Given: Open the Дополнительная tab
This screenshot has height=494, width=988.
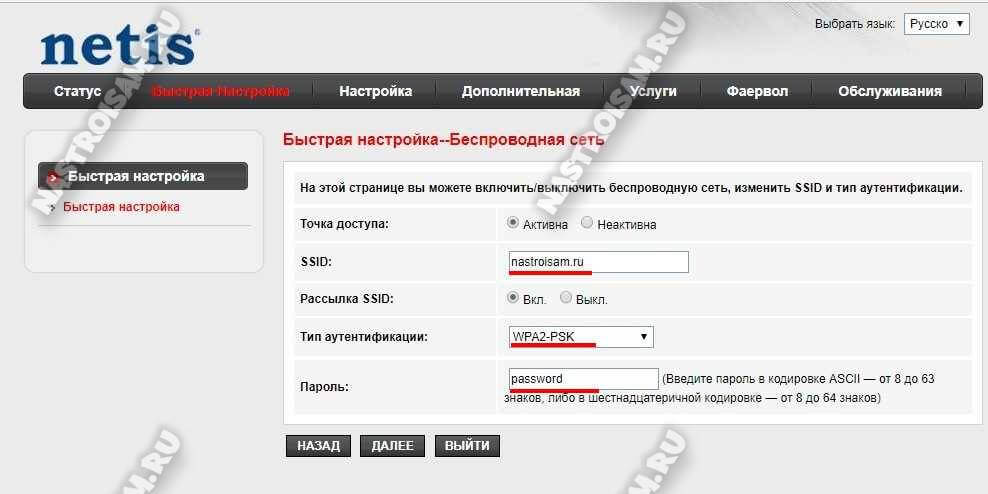Looking at the screenshot, I should (520, 91).
